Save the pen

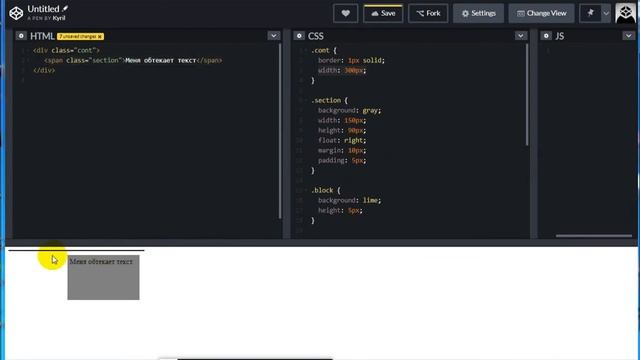pyautogui.click(x=383, y=13)
